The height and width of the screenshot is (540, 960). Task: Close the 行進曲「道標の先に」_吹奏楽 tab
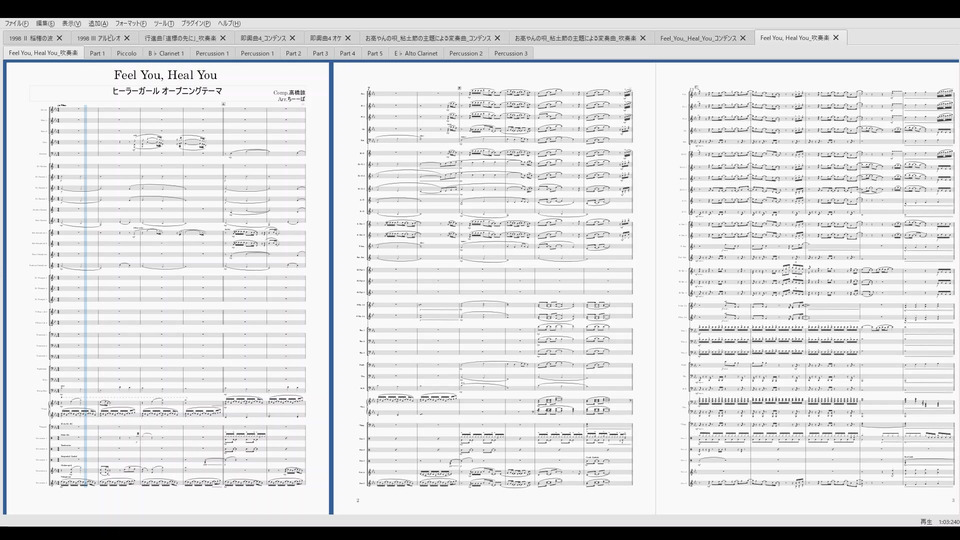point(223,38)
